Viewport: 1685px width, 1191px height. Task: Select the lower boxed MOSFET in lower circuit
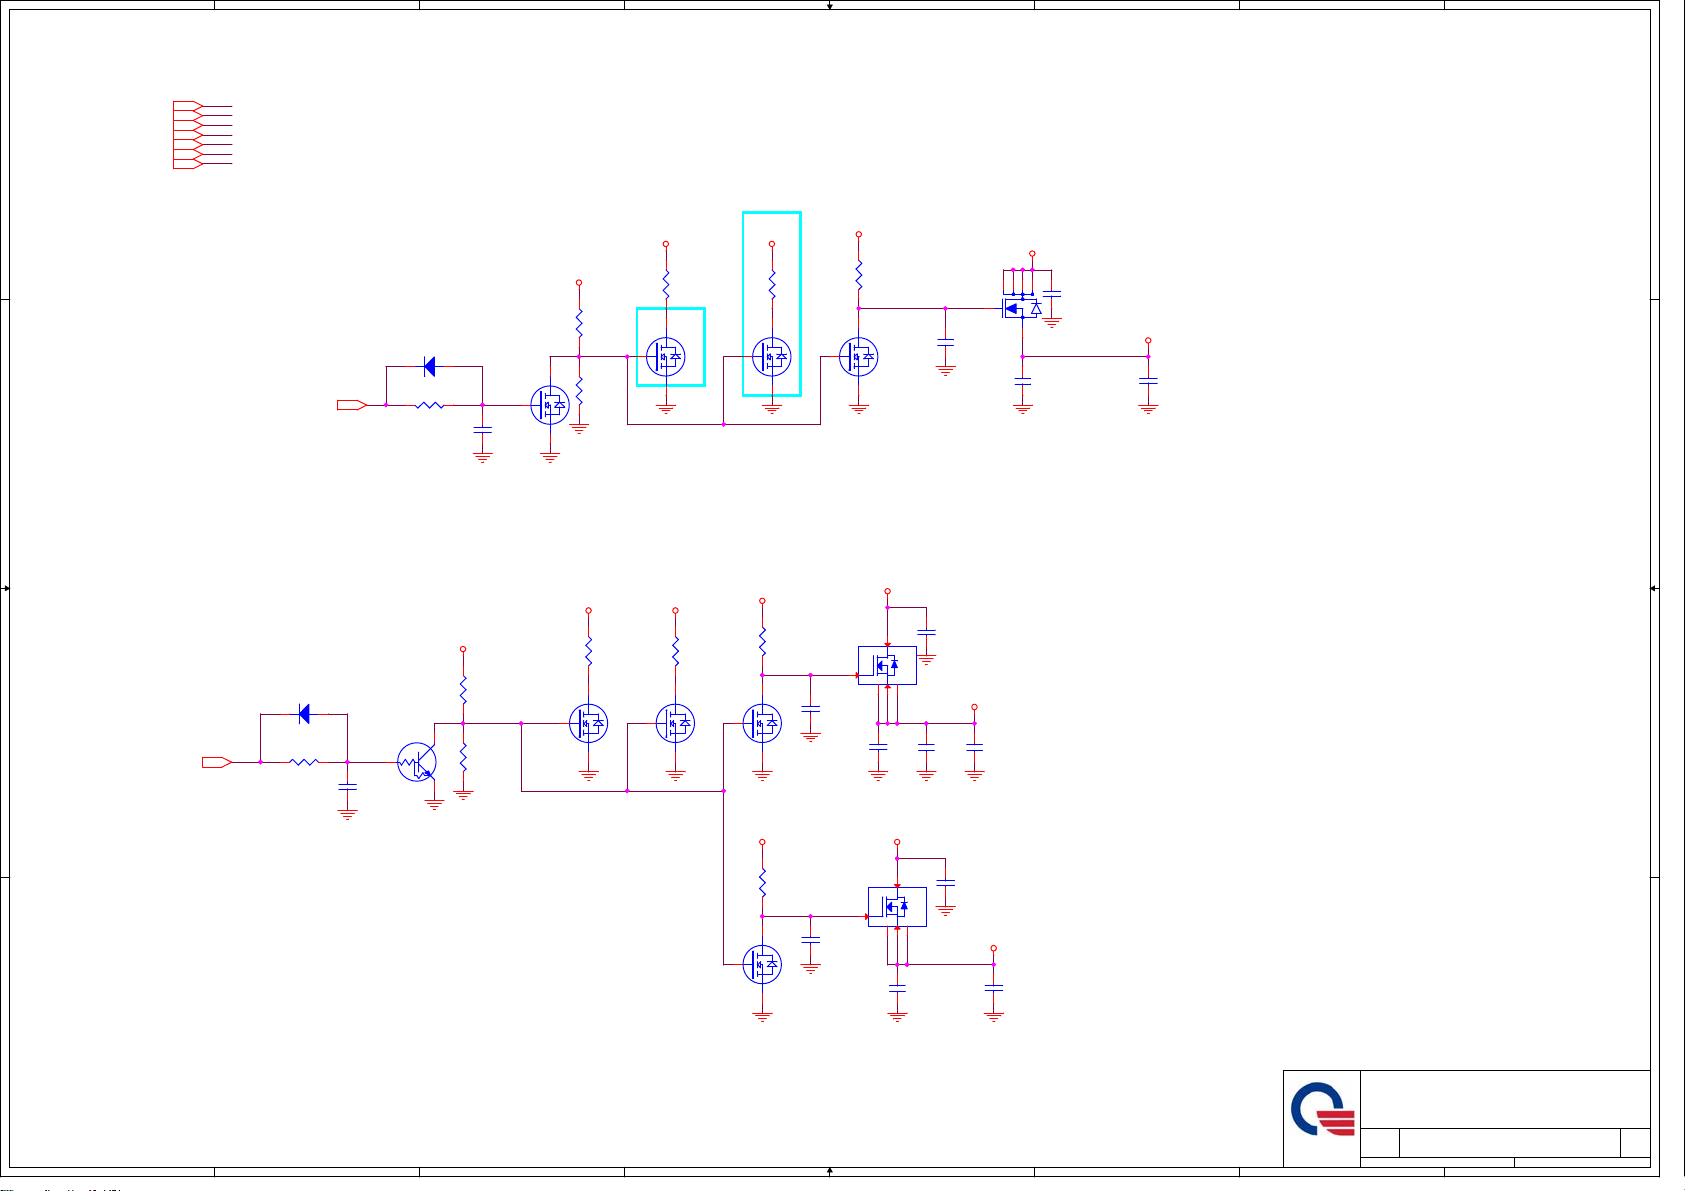[x=897, y=907]
